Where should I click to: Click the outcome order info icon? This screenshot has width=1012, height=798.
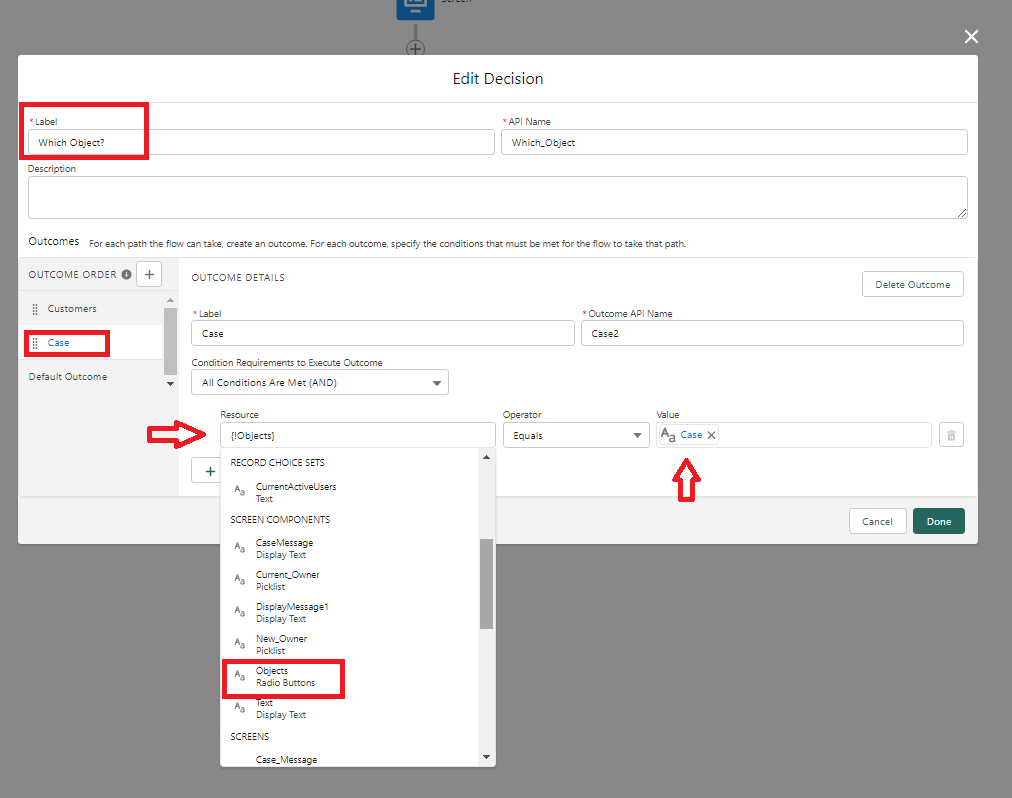[126, 275]
